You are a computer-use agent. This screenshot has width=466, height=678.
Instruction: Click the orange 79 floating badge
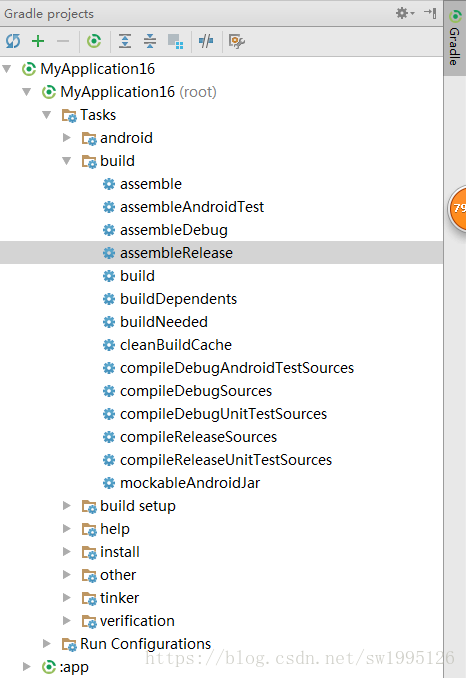(x=457, y=209)
